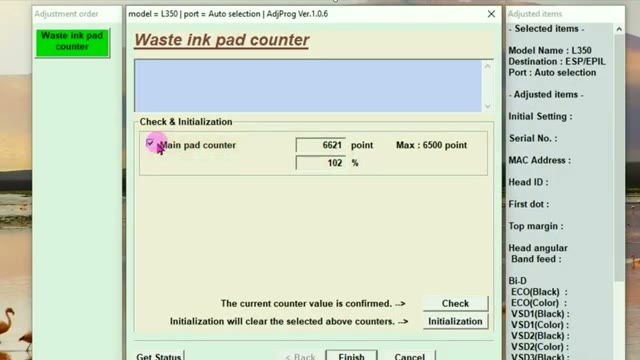This screenshot has height=360, width=640.
Task: Click the 6621 point counter field
Action: (x=321, y=145)
